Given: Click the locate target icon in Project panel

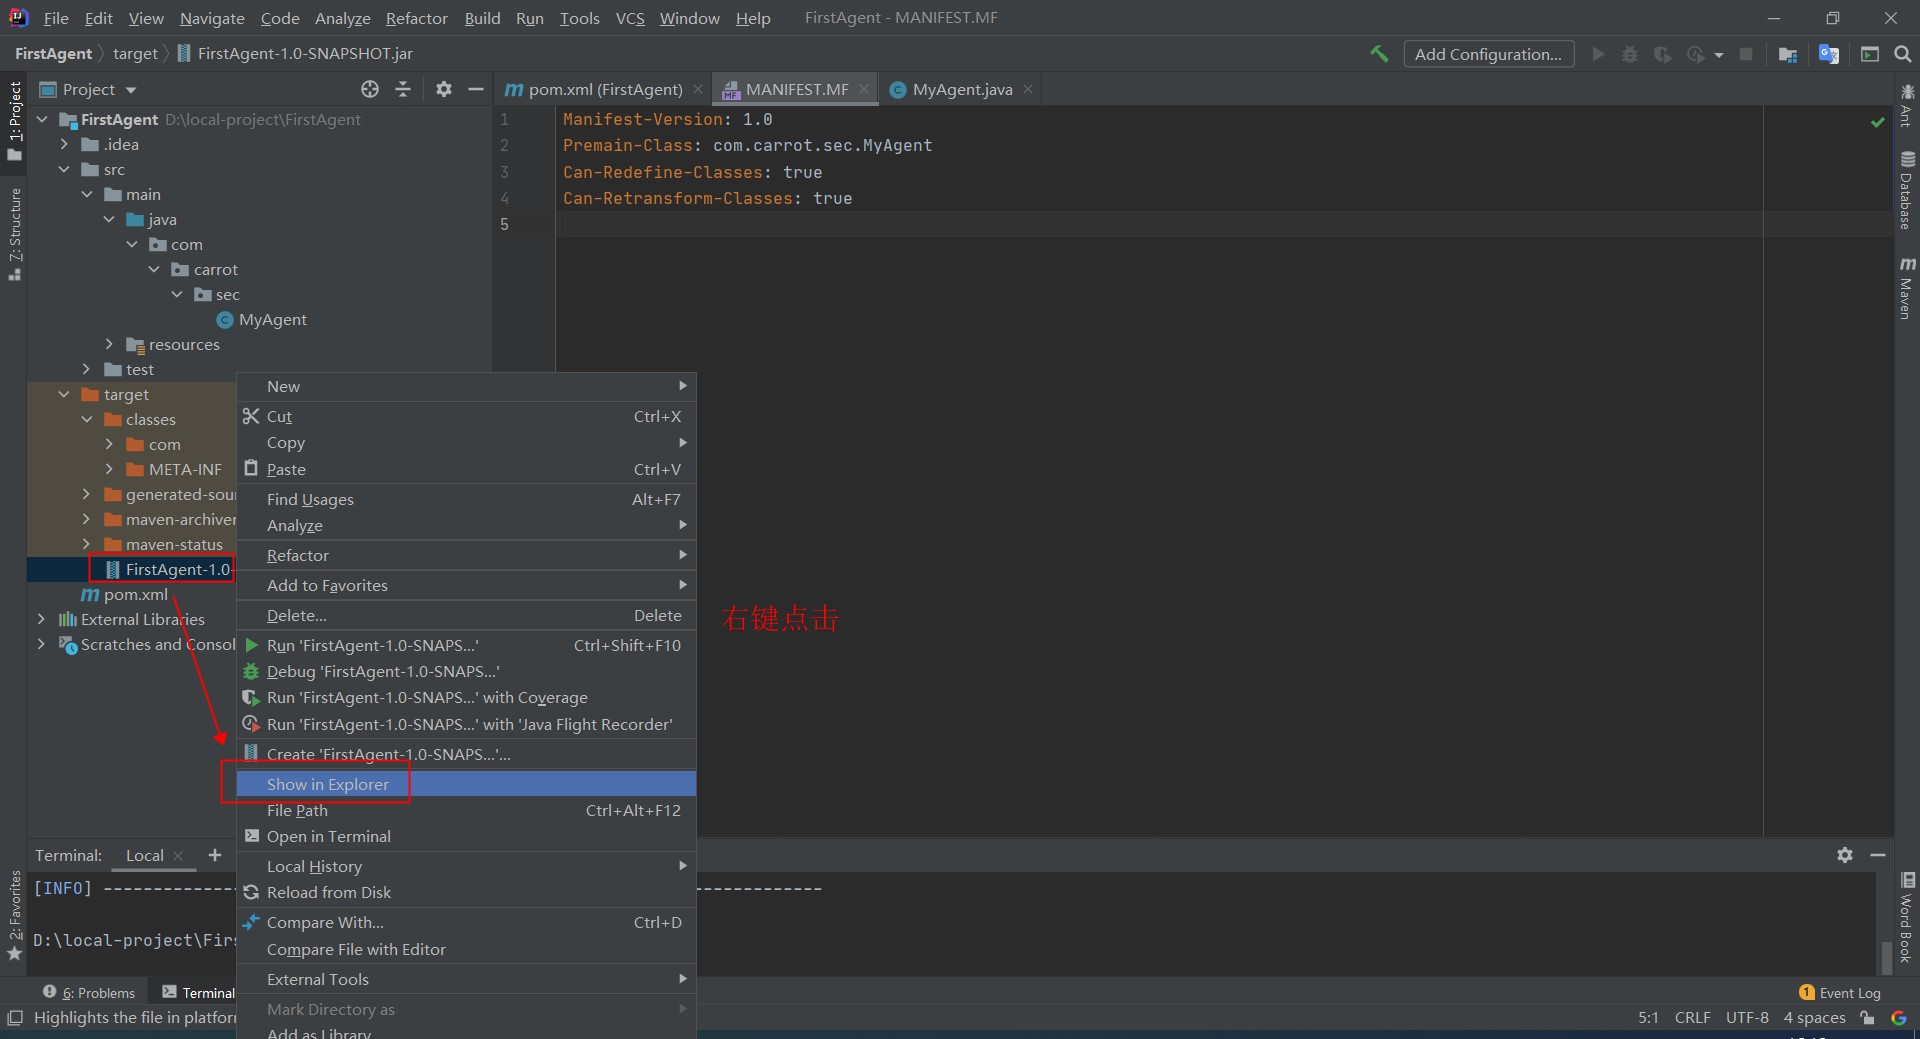Looking at the screenshot, I should point(370,89).
